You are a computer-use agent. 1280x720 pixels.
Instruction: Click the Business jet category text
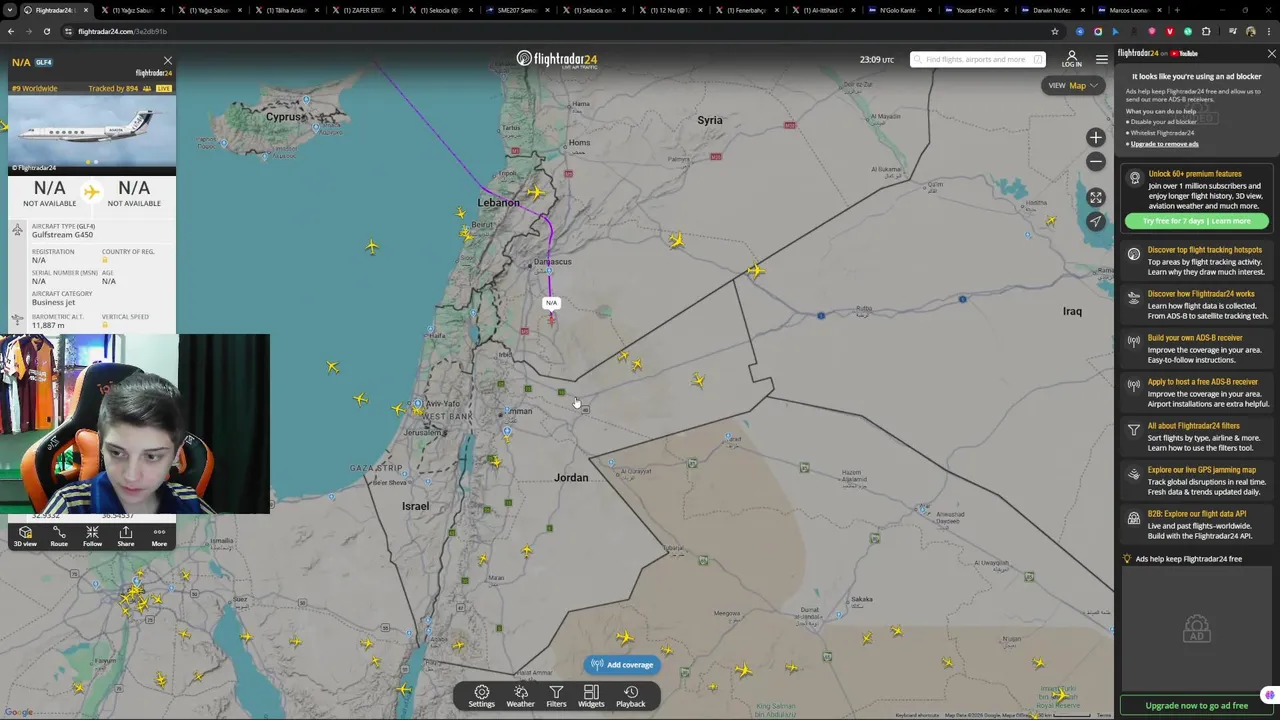coord(53,302)
